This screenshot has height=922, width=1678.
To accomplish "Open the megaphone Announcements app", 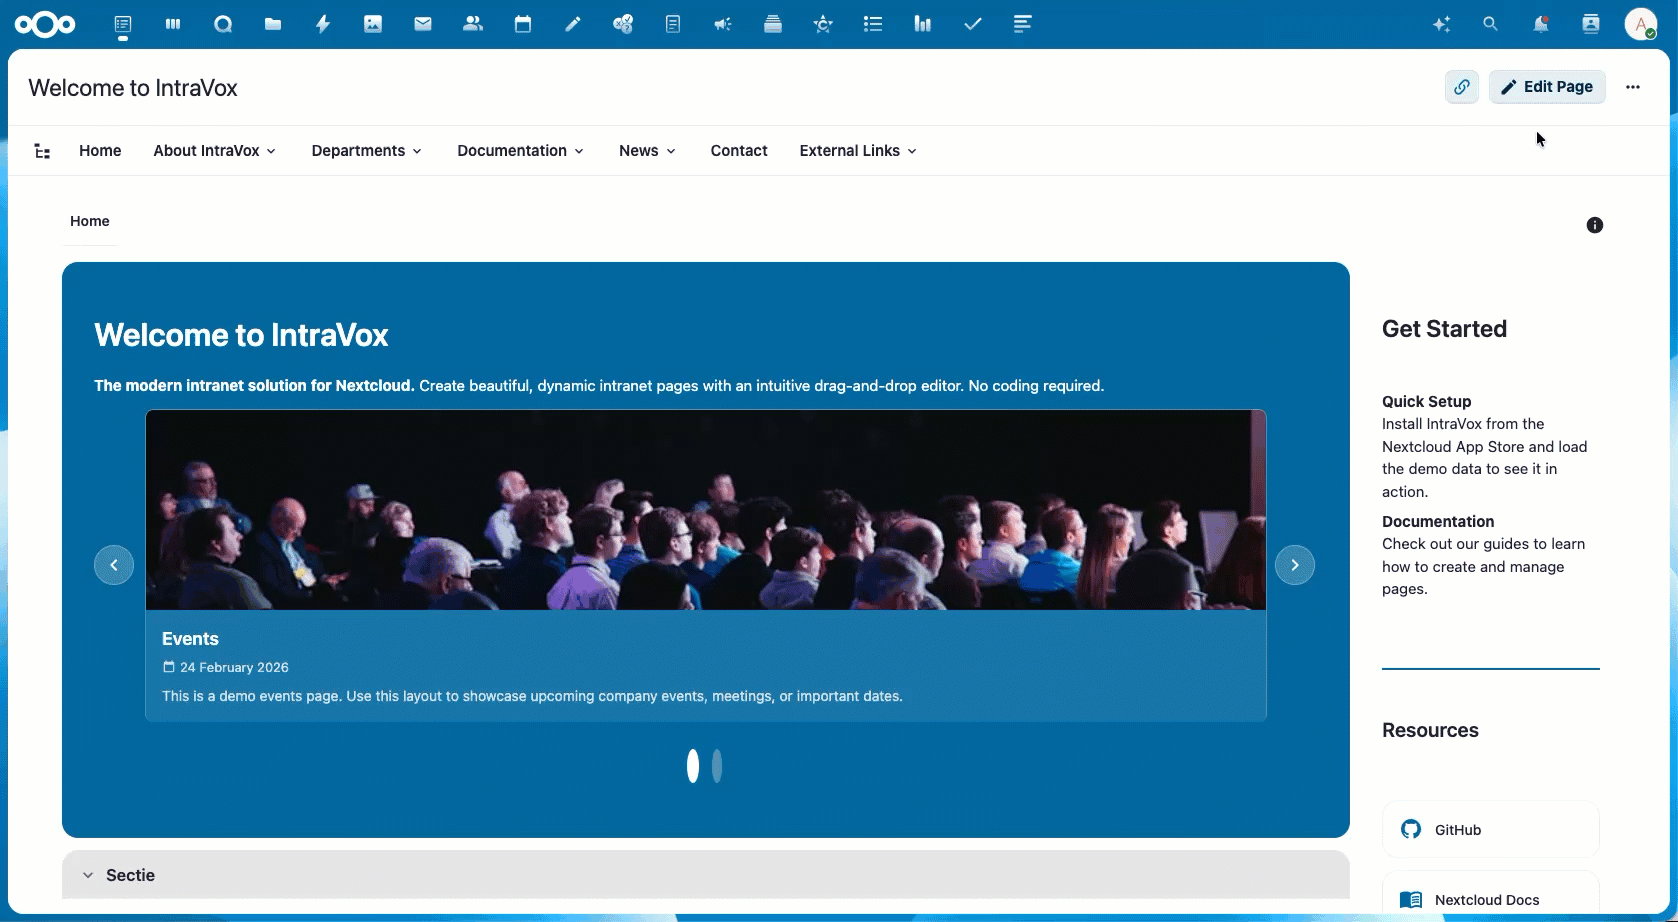I will click(723, 24).
